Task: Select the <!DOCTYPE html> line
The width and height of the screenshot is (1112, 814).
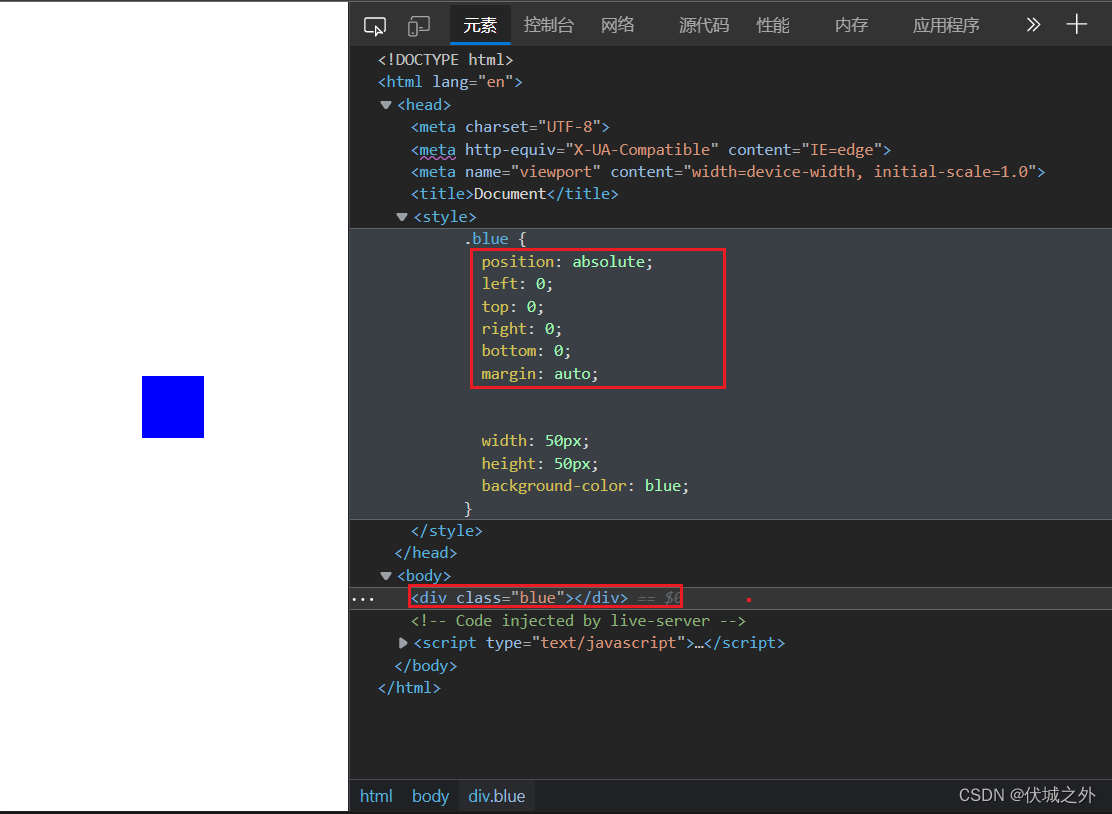Action: click(x=445, y=60)
